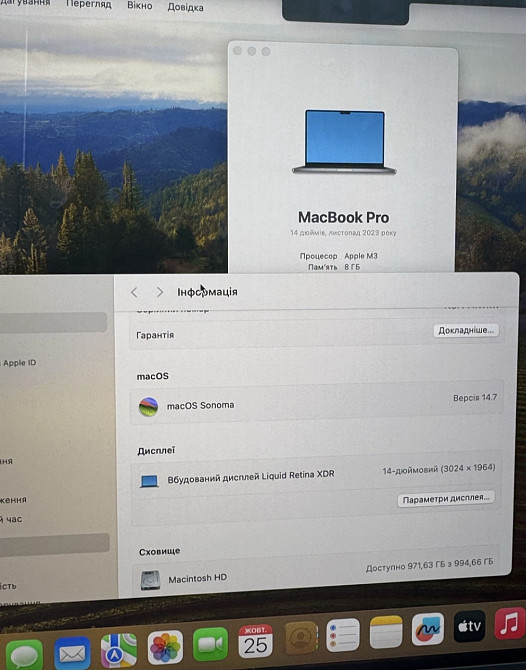Click the macOS Sonoma text
The width and height of the screenshot is (526, 670).
coord(200,405)
